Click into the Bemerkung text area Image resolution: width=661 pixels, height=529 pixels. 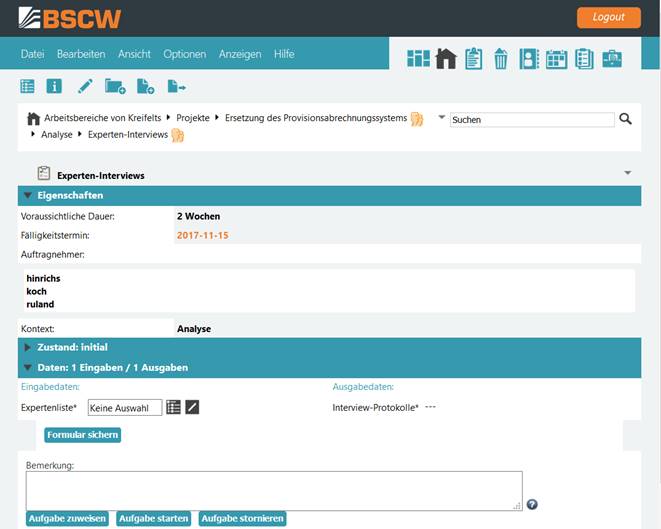(273, 490)
